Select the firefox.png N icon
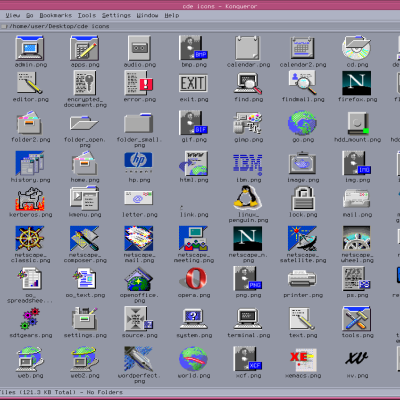Viewport: 400px width, 400px height. pyautogui.click(x=357, y=83)
